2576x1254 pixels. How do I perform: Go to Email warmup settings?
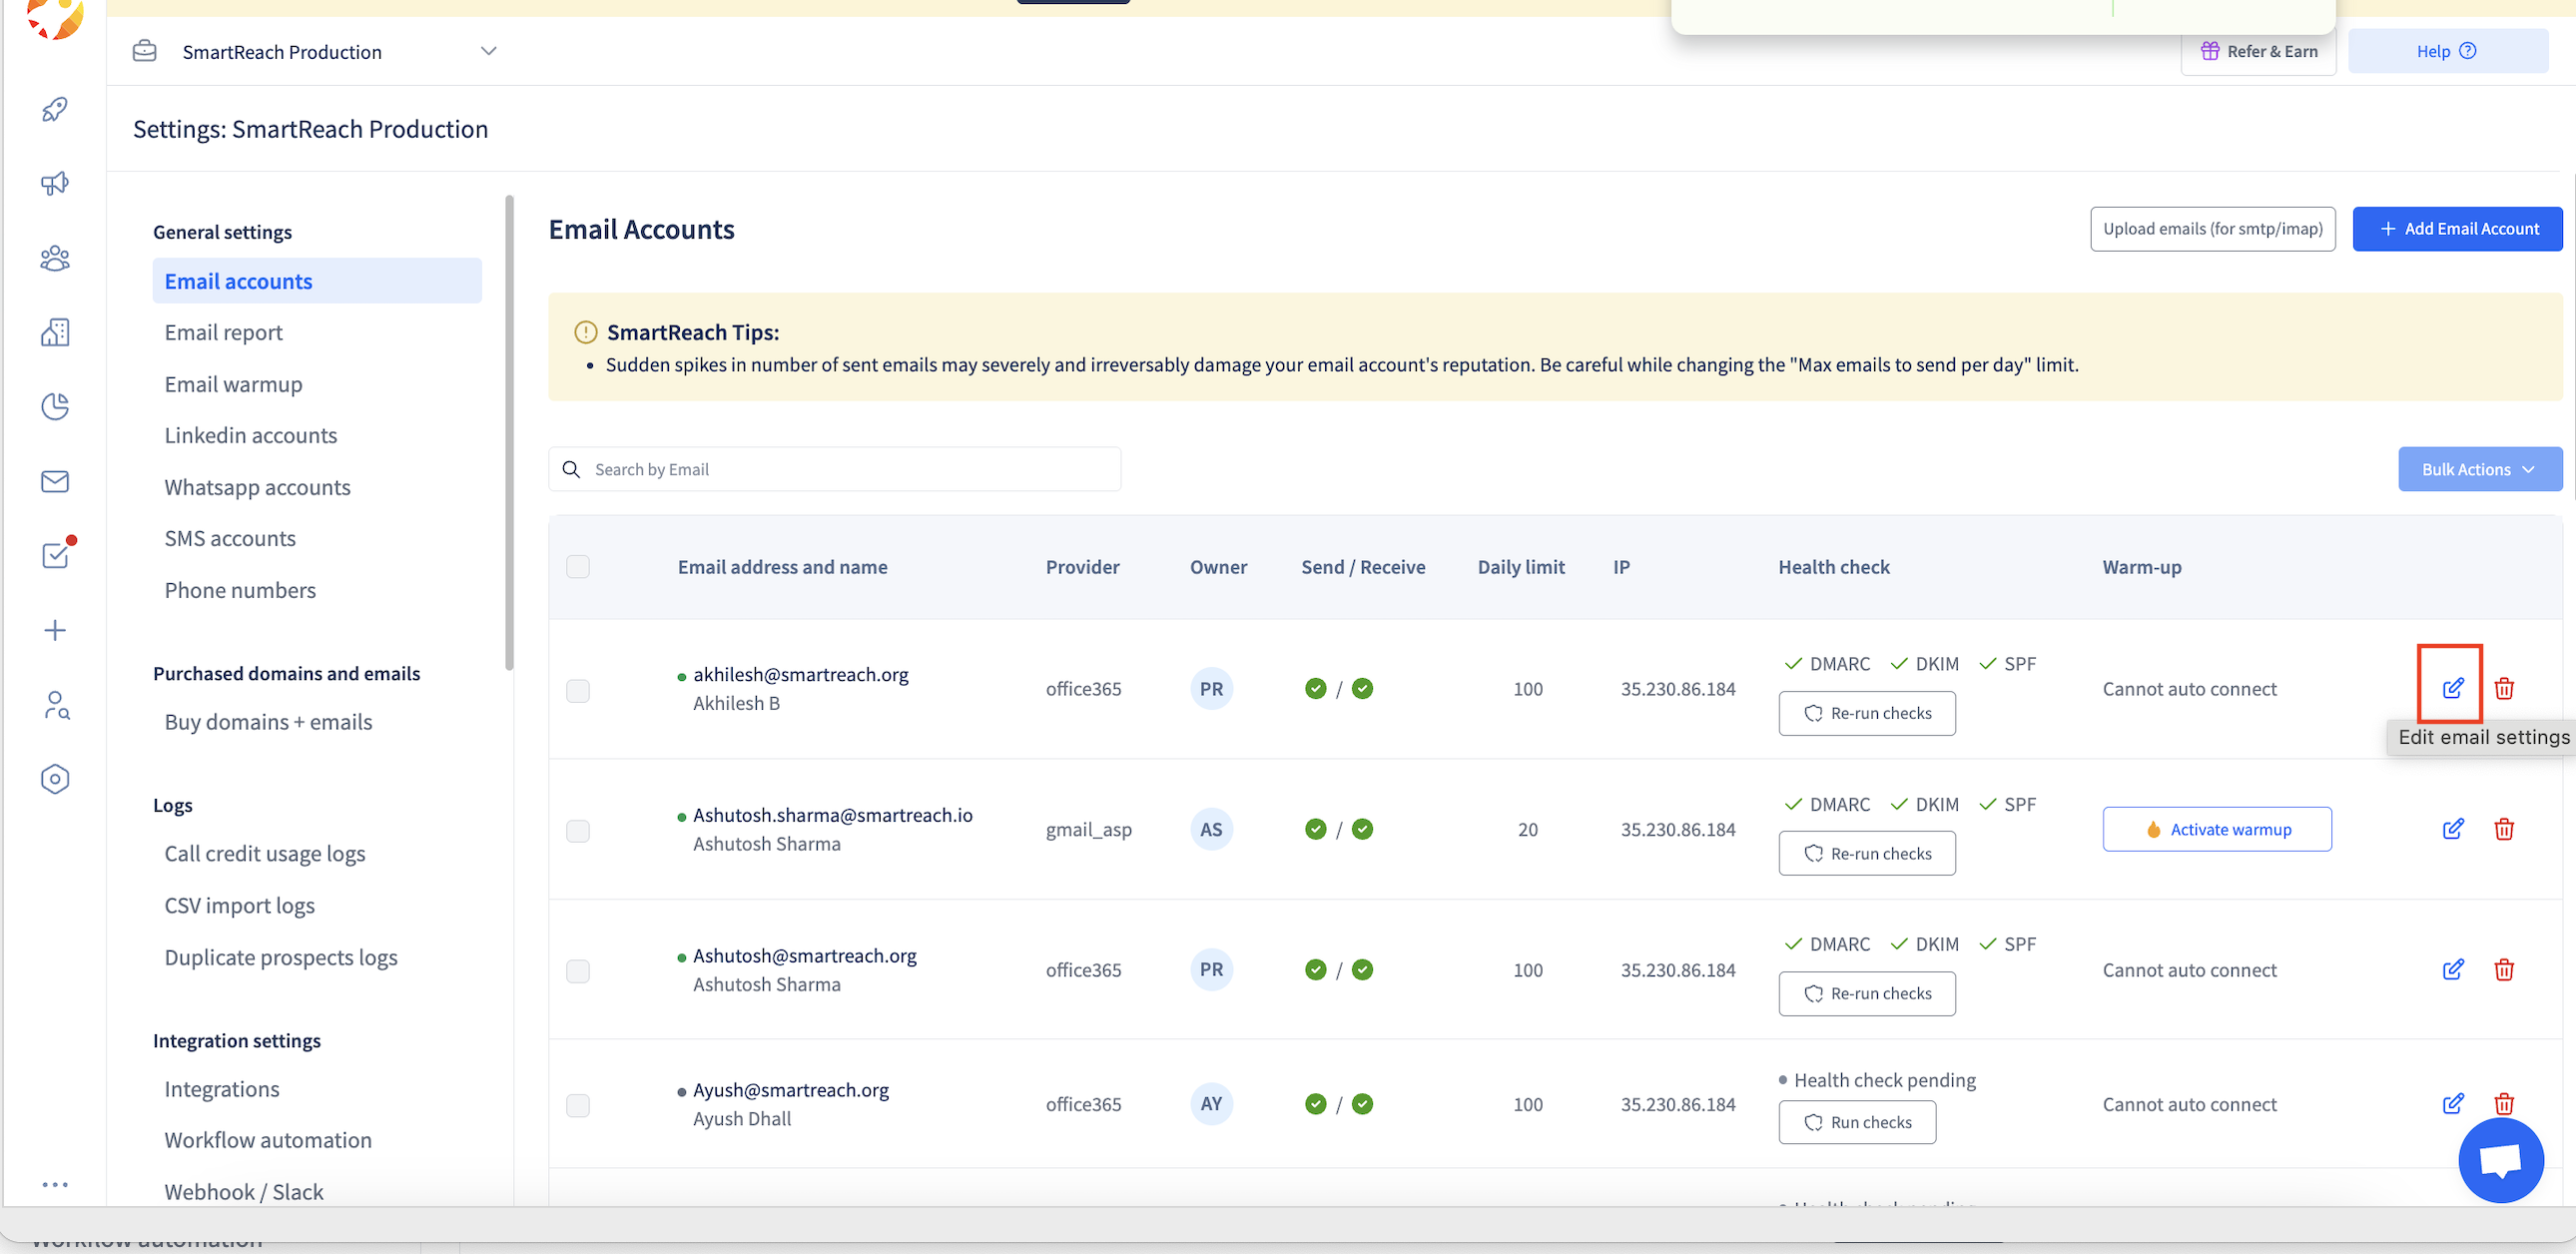tap(233, 384)
